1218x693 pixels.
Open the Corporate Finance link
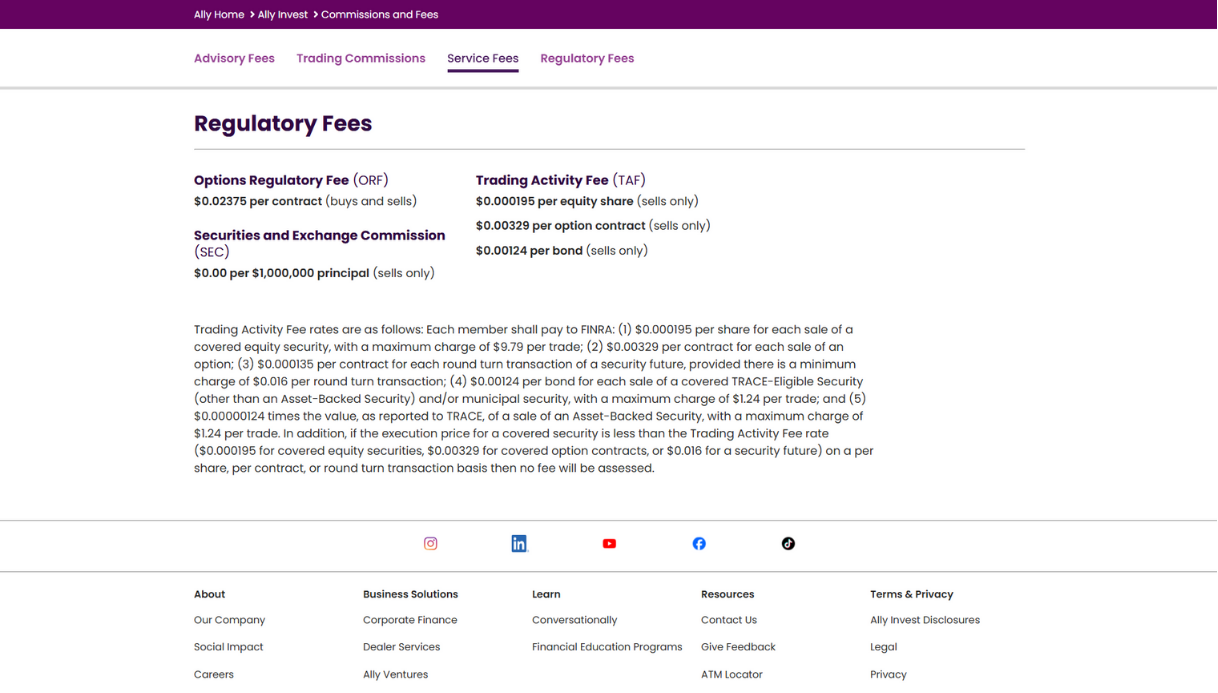coord(410,620)
